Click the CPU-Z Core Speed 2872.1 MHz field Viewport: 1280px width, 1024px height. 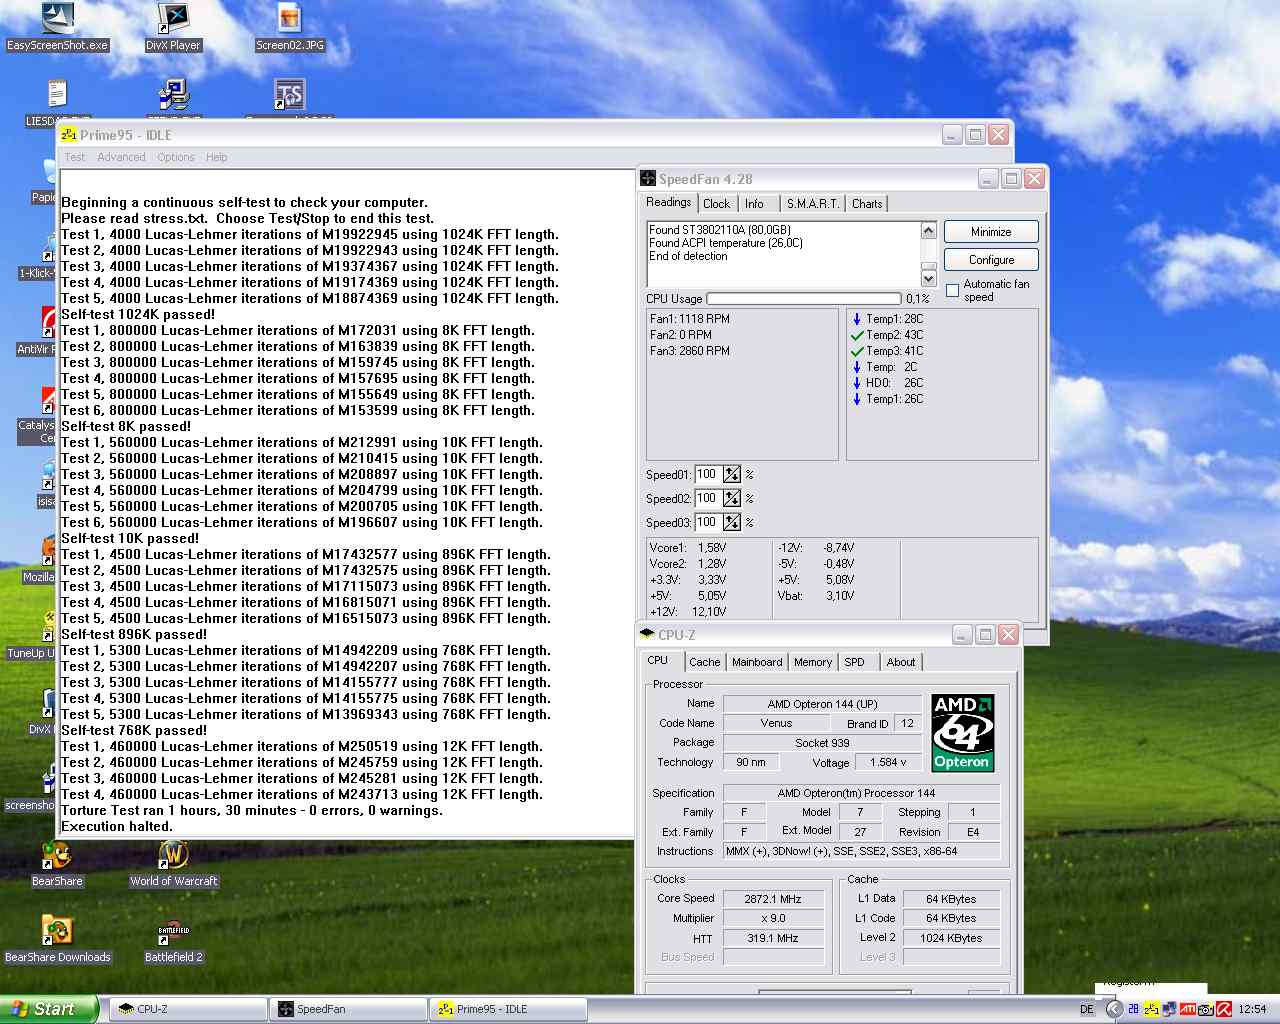pyautogui.click(x=773, y=899)
